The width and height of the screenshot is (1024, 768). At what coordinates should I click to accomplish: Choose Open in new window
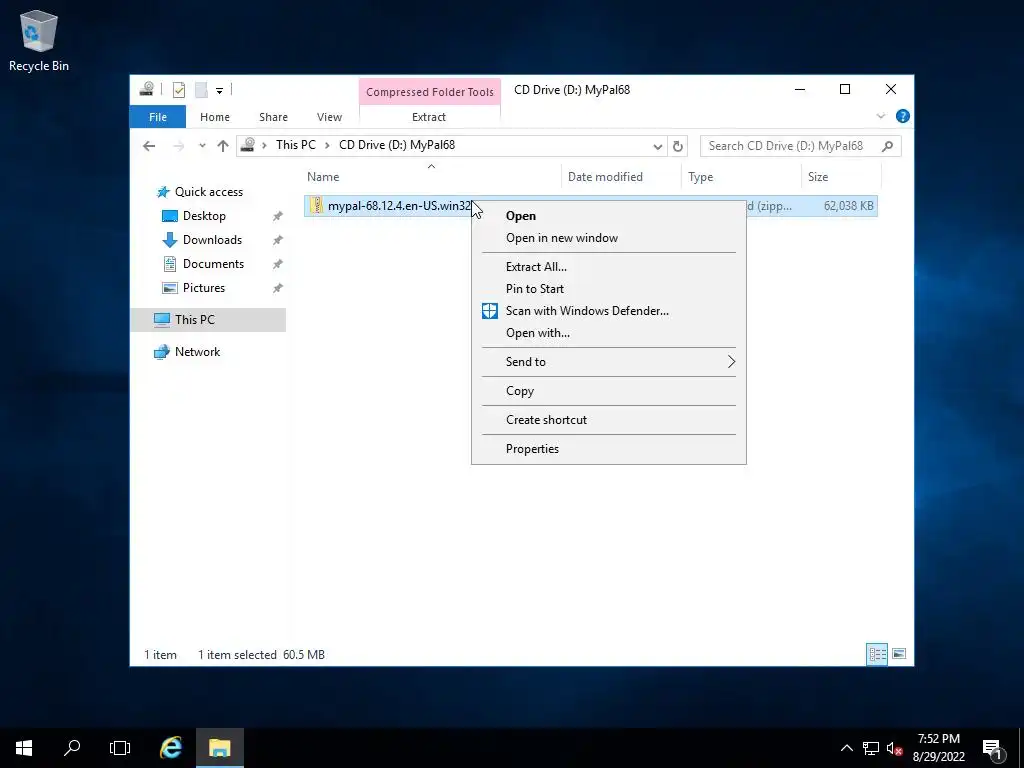click(x=609, y=238)
